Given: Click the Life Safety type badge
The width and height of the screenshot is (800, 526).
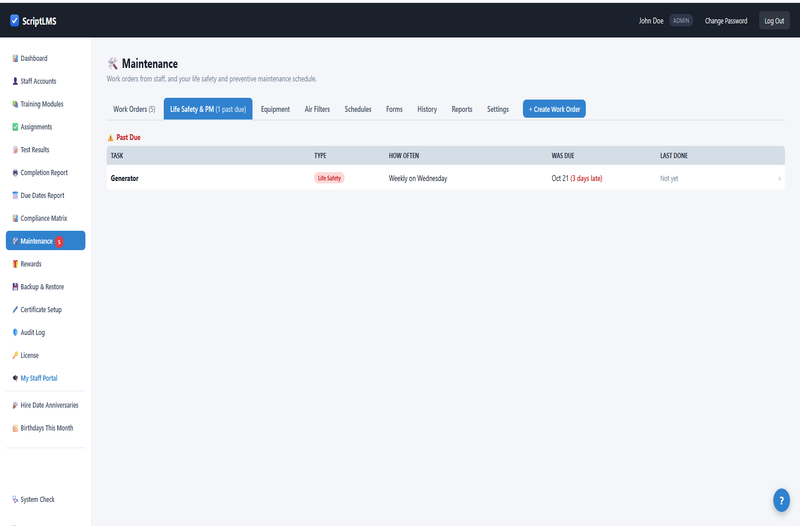Looking at the screenshot, I should [329, 178].
